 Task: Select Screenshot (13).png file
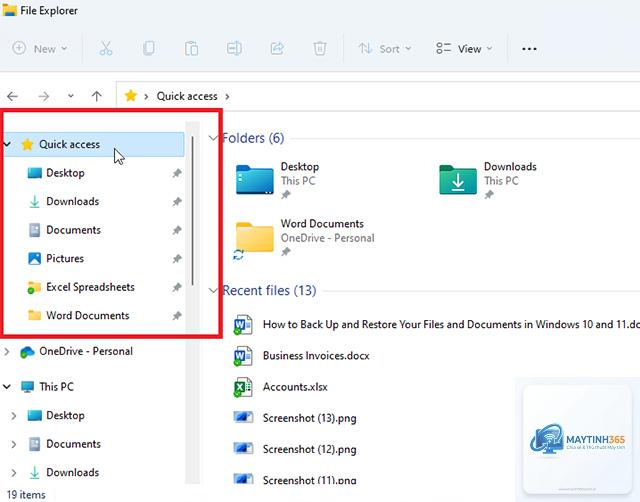(x=309, y=418)
